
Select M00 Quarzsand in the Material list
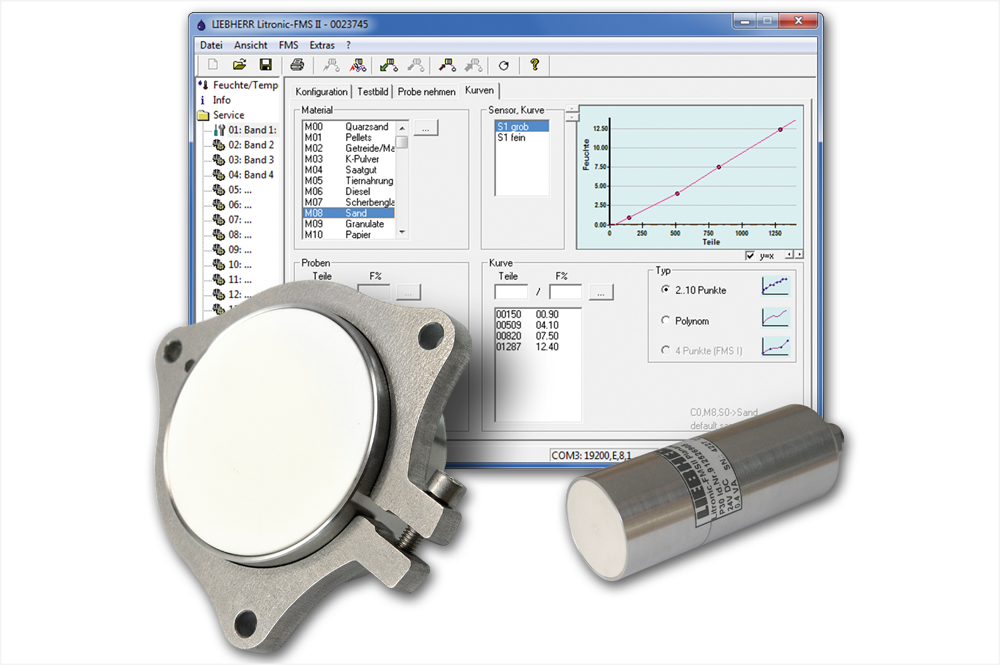pyautogui.click(x=349, y=127)
